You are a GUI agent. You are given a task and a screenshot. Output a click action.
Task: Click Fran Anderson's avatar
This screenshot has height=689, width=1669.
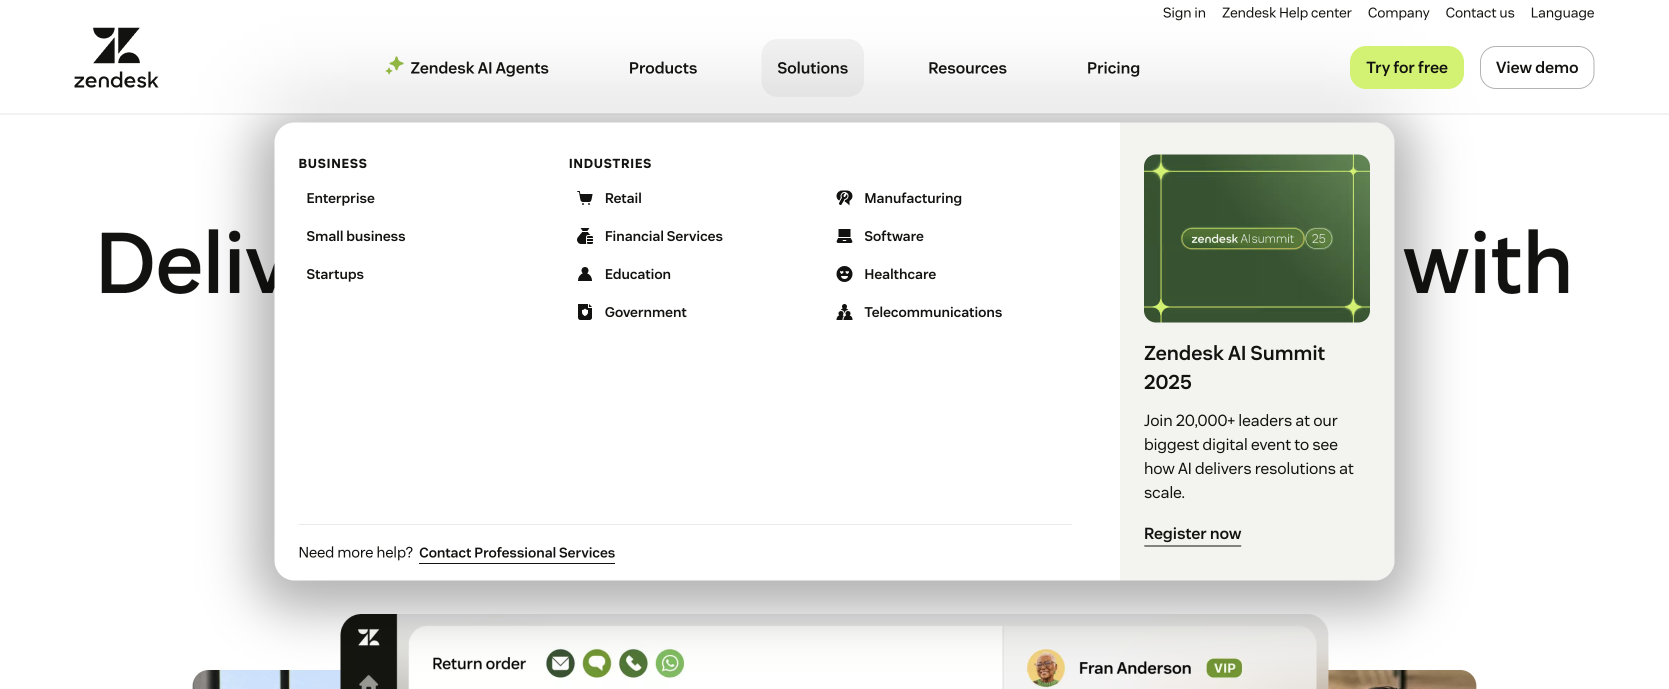click(1046, 668)
